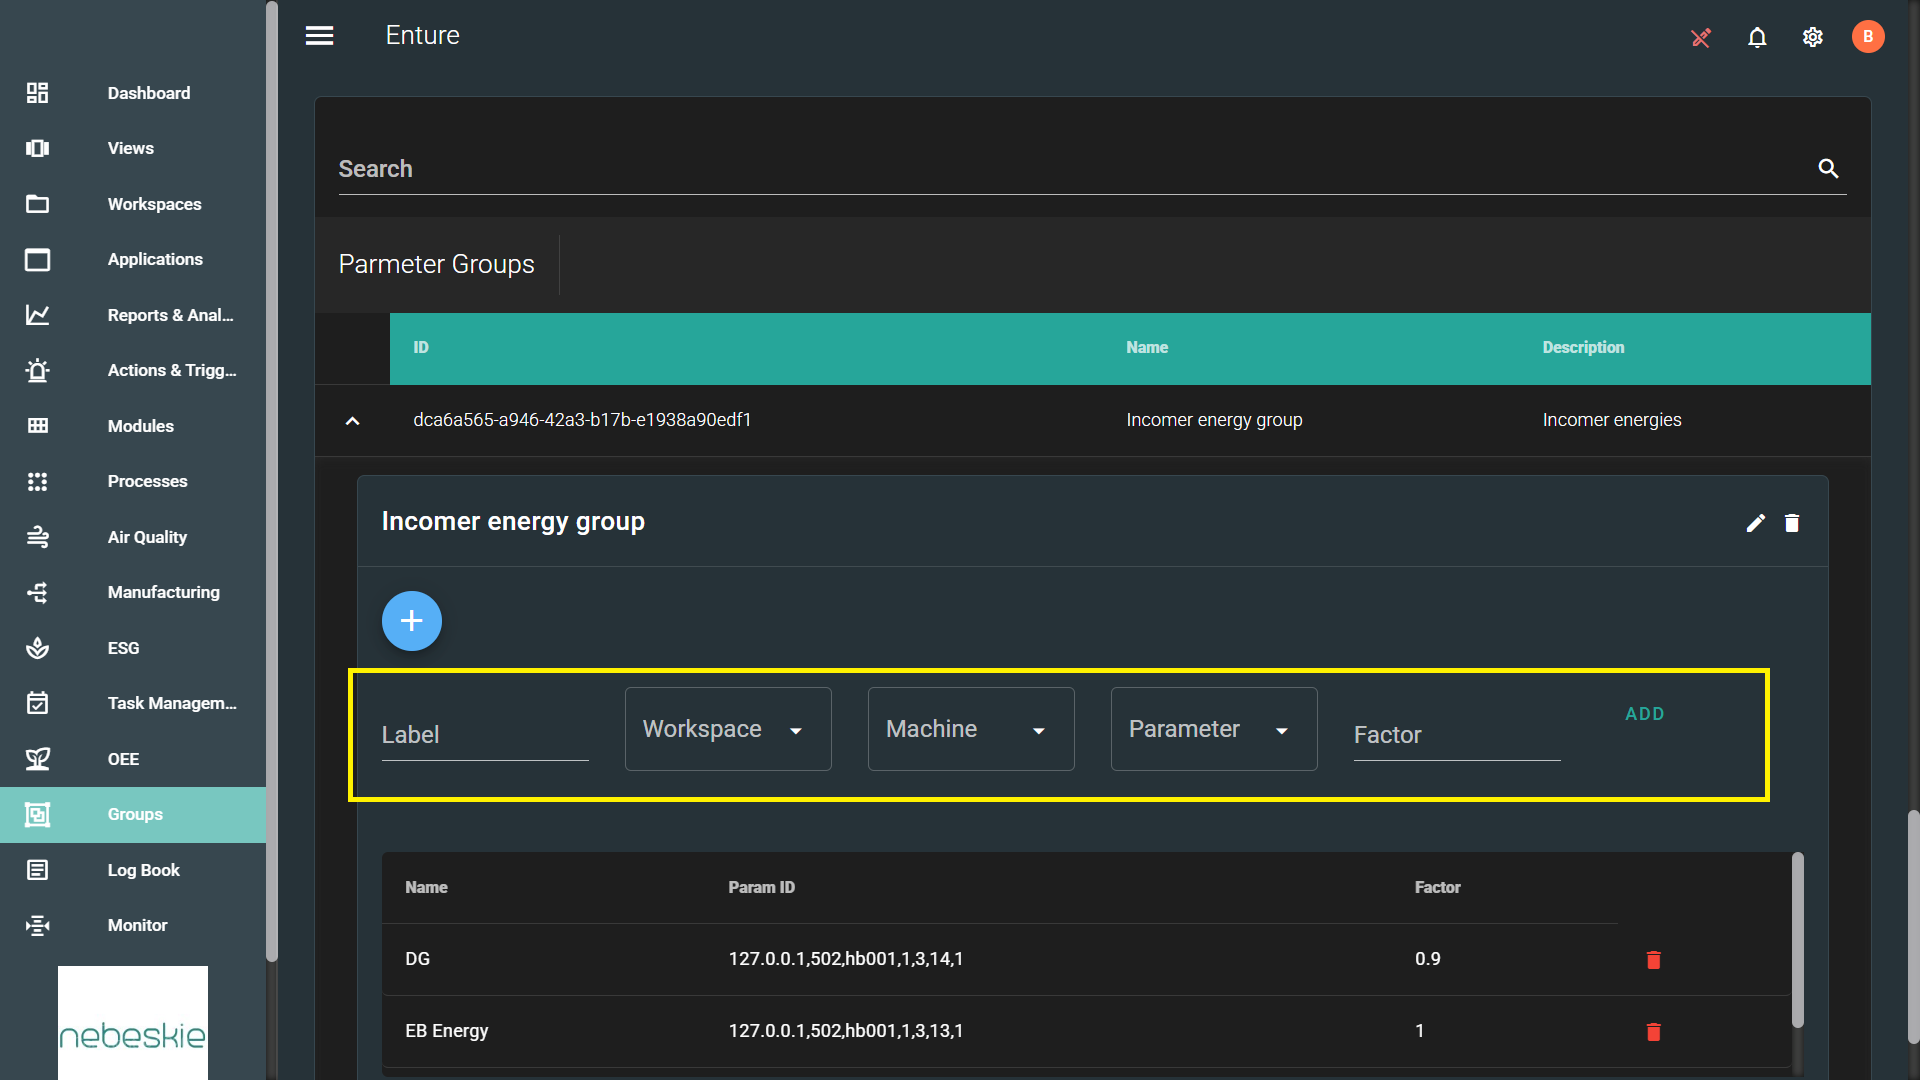Image resolution: width=1920 pixels, height=1080 pixels.
Task: Click the Views sidebar icon
Action: [37, 148]
